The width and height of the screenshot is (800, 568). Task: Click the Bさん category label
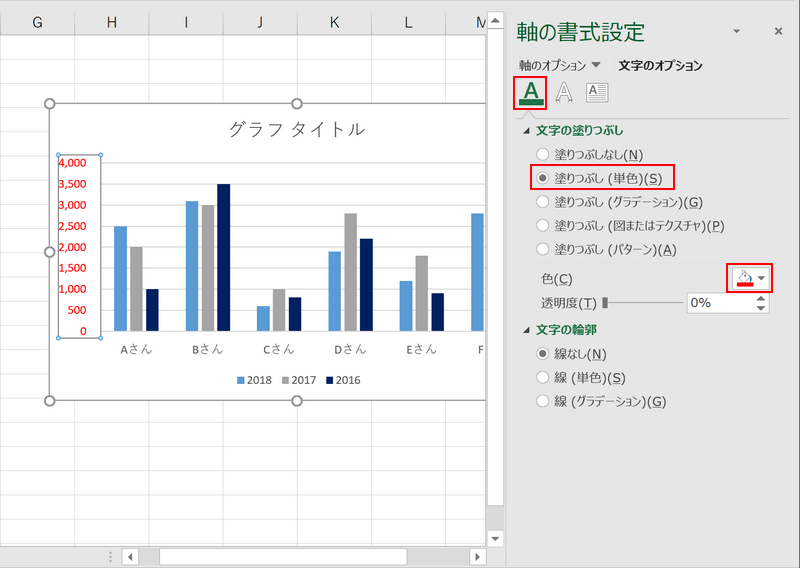coord(208,350)
